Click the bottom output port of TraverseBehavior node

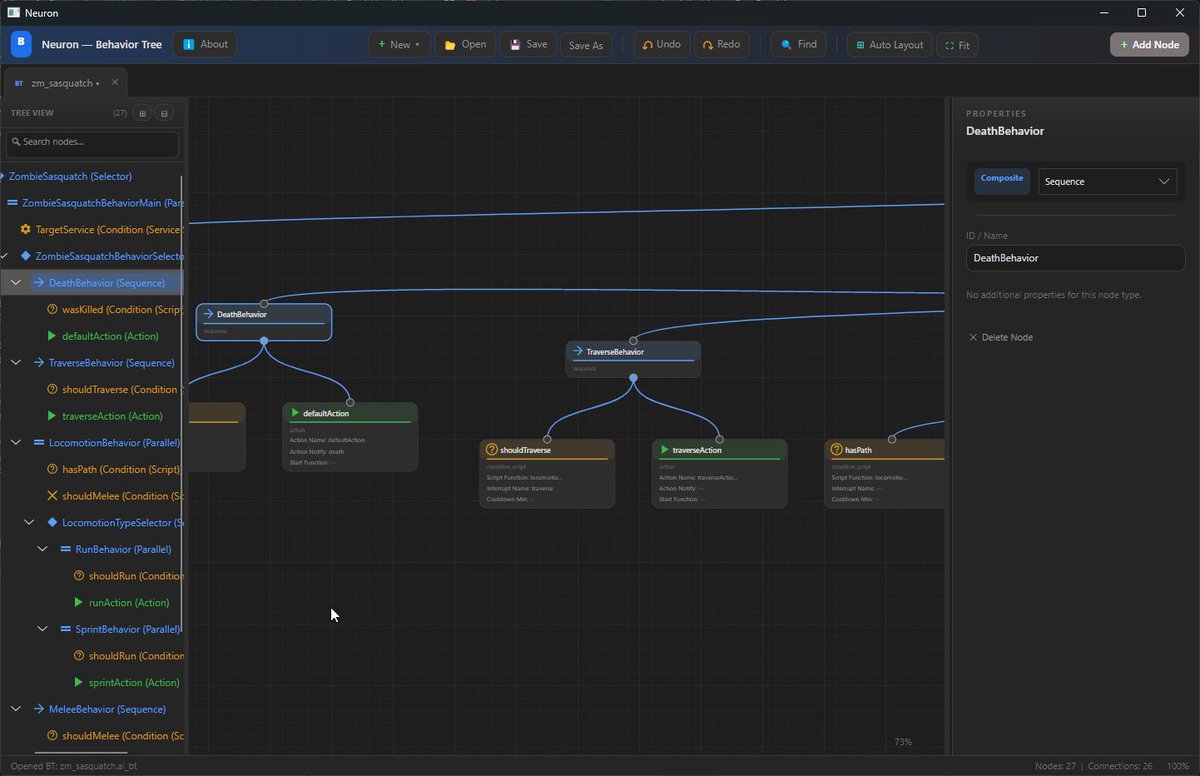tap(633, 378)
